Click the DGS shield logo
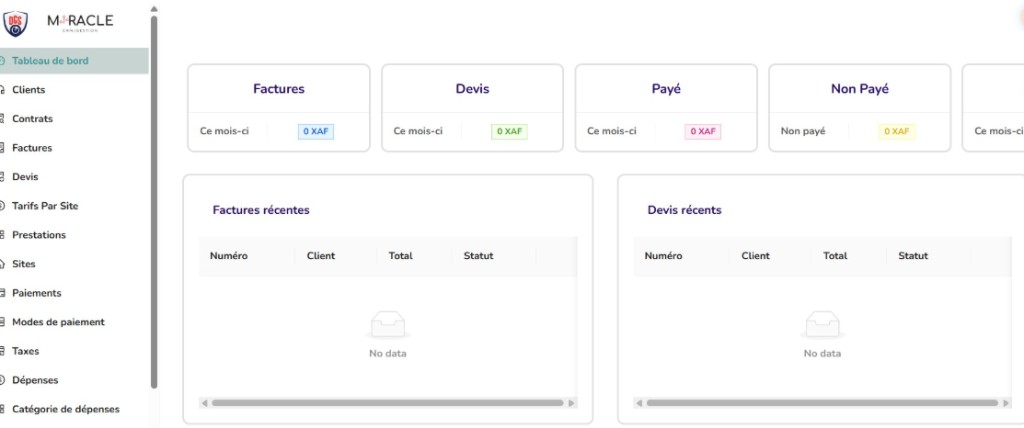Screen dimensions: 1024x428 pos(16,24)
